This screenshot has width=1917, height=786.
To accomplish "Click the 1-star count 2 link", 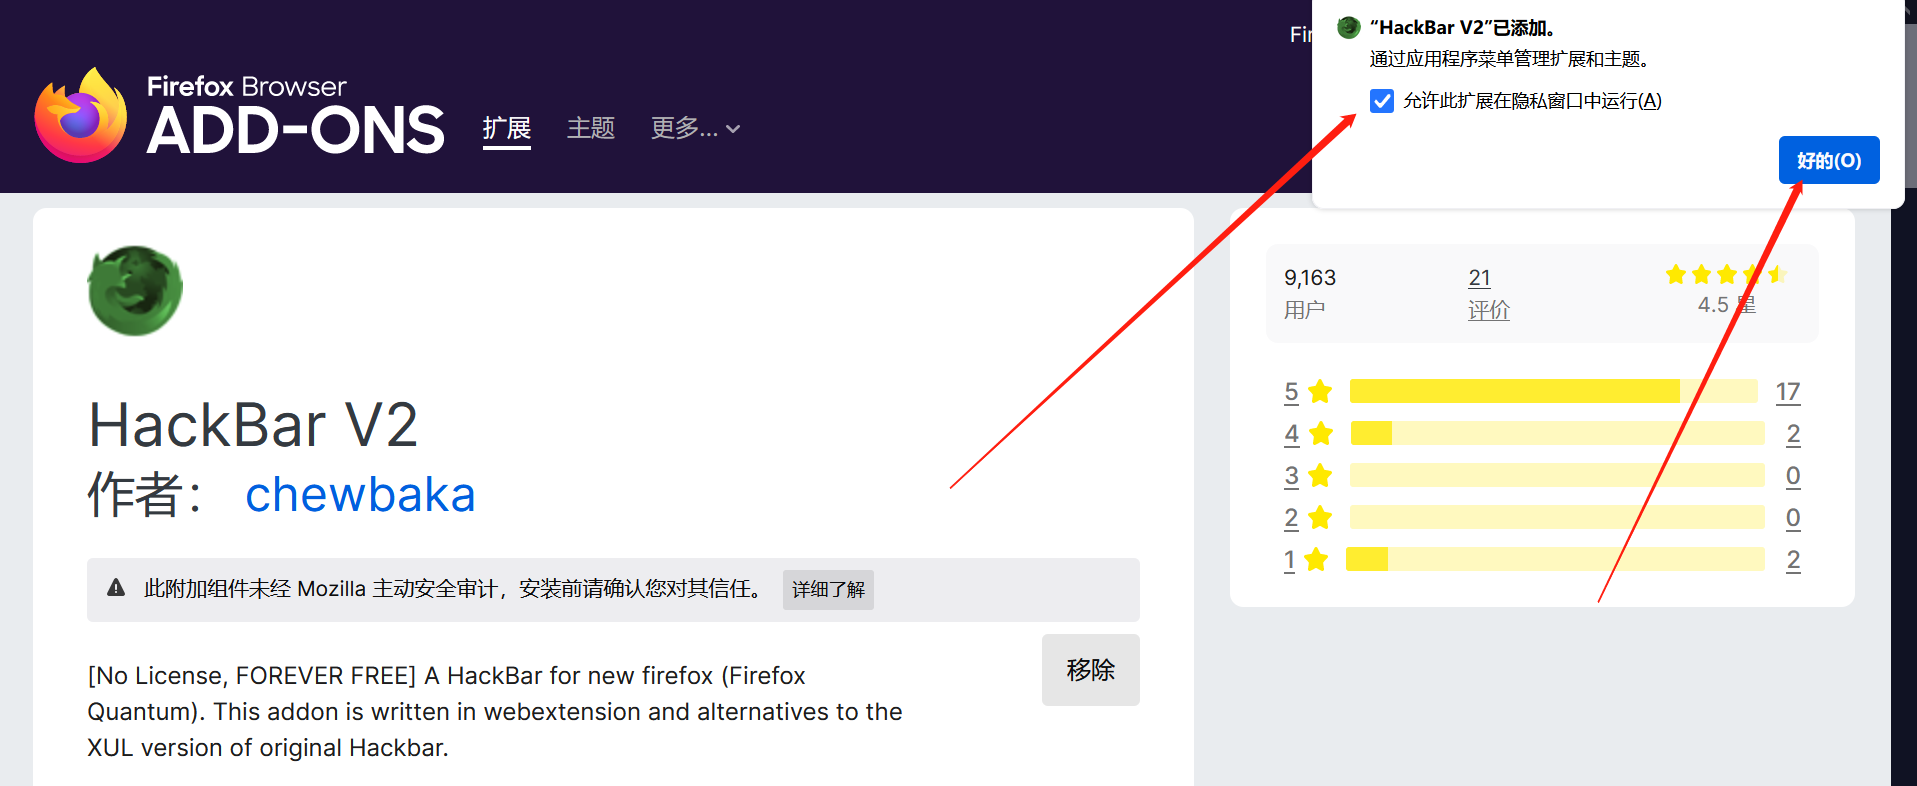I will pyautogui.click(x=1794, y=559).
